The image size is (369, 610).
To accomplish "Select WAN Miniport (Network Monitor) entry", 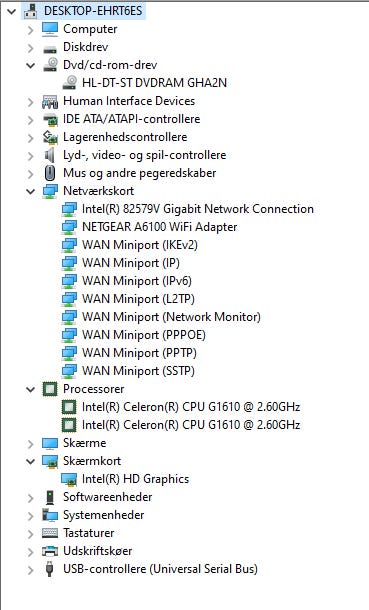I will click(171, 317).
